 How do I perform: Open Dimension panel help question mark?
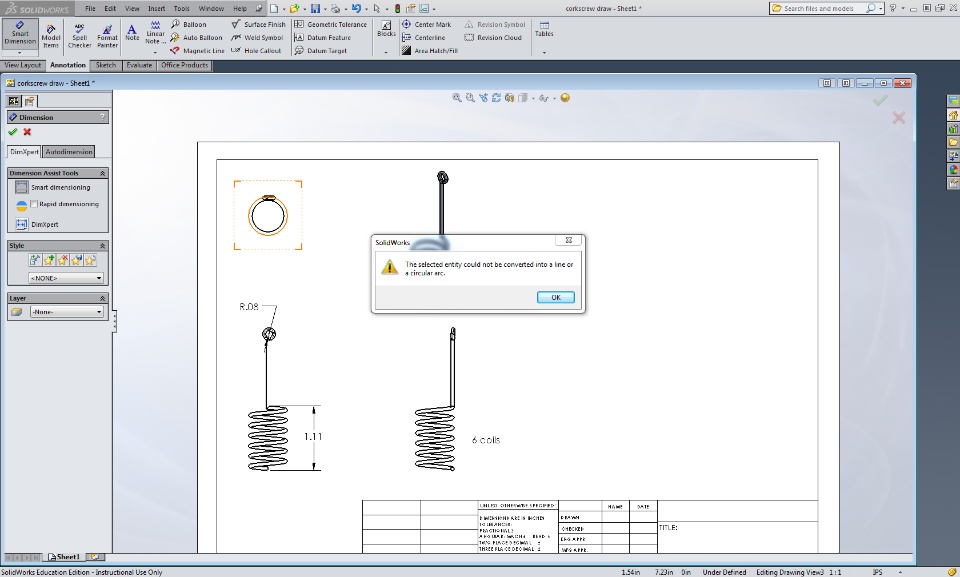coord(102,117)
